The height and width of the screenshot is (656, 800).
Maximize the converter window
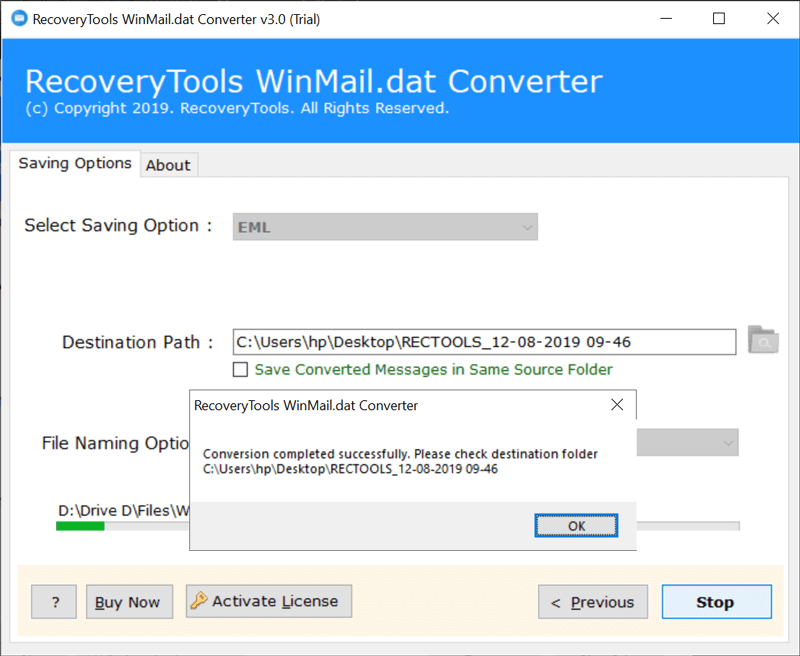click(719, 19)
